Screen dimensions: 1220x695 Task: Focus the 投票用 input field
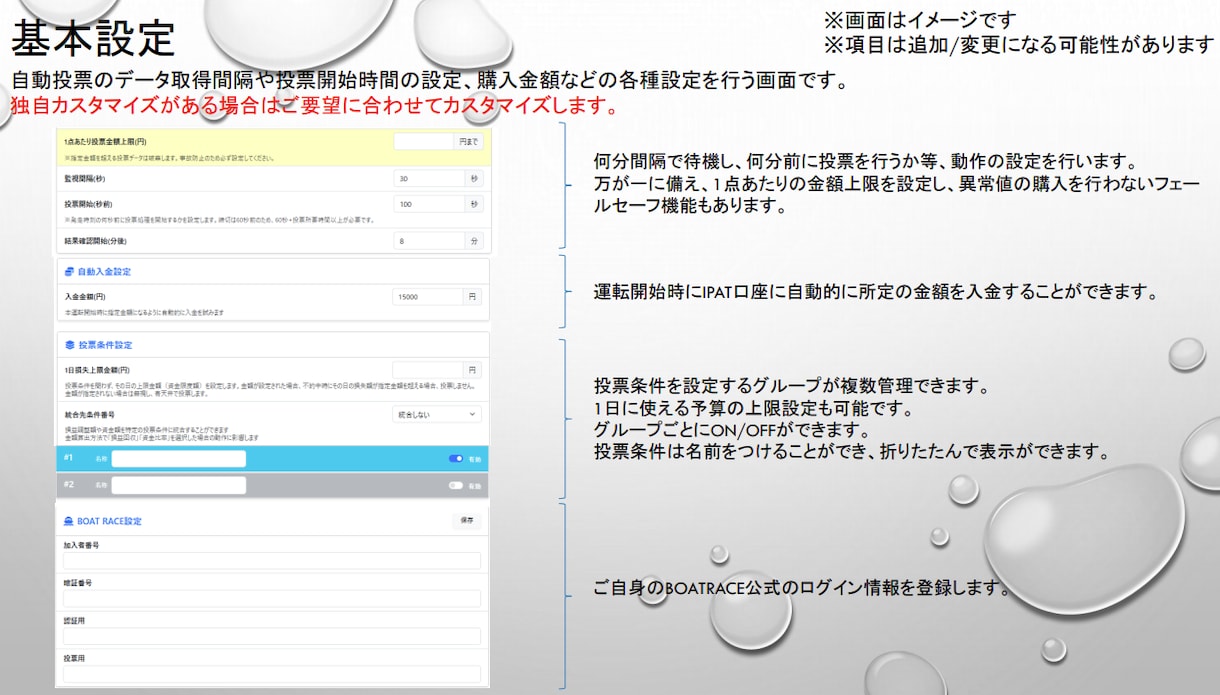[x=272, y=674]
